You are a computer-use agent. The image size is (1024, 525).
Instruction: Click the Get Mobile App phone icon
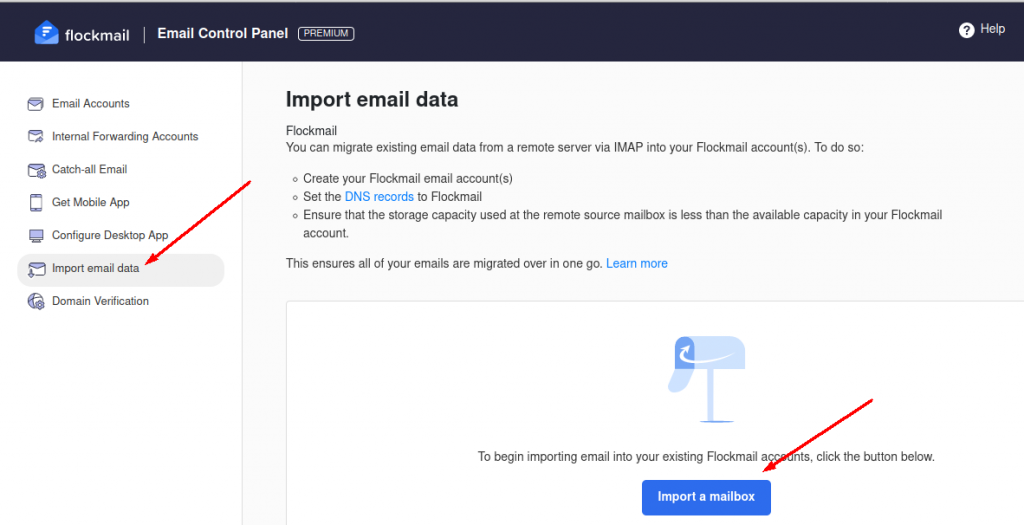pos(36,202)
